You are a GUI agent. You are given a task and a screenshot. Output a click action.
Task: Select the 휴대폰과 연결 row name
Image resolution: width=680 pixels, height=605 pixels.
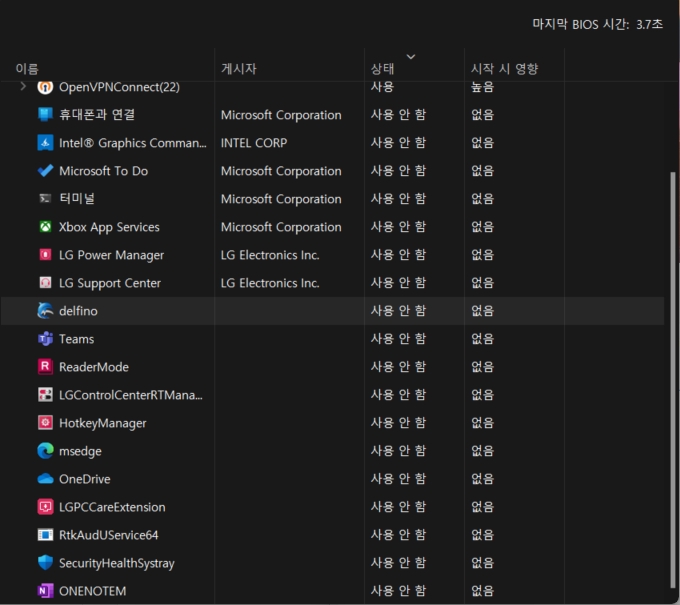97,114
